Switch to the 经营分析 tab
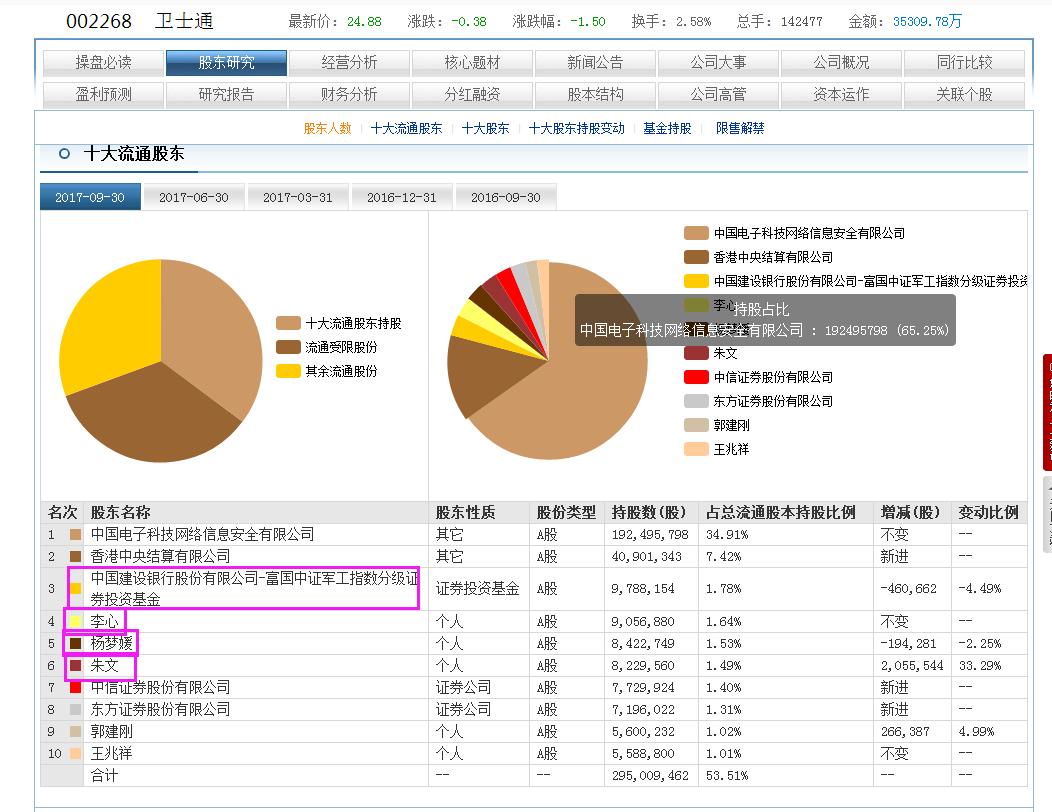Image resolution: width=1052 pixels, height=812 pixels. click(350, 61)
